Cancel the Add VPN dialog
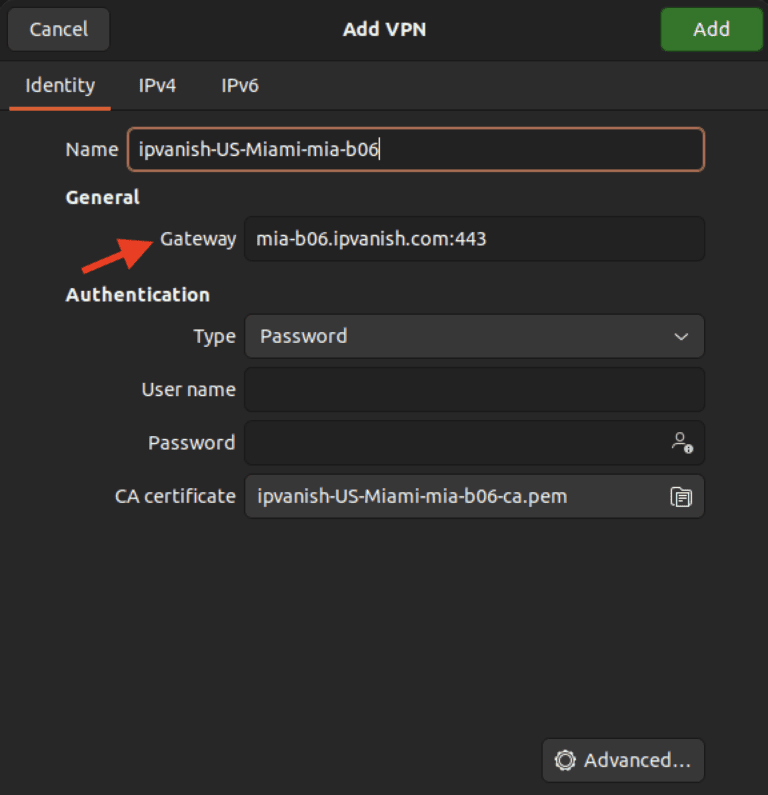Screen dimensions: 768x795 tap(59, 29)
